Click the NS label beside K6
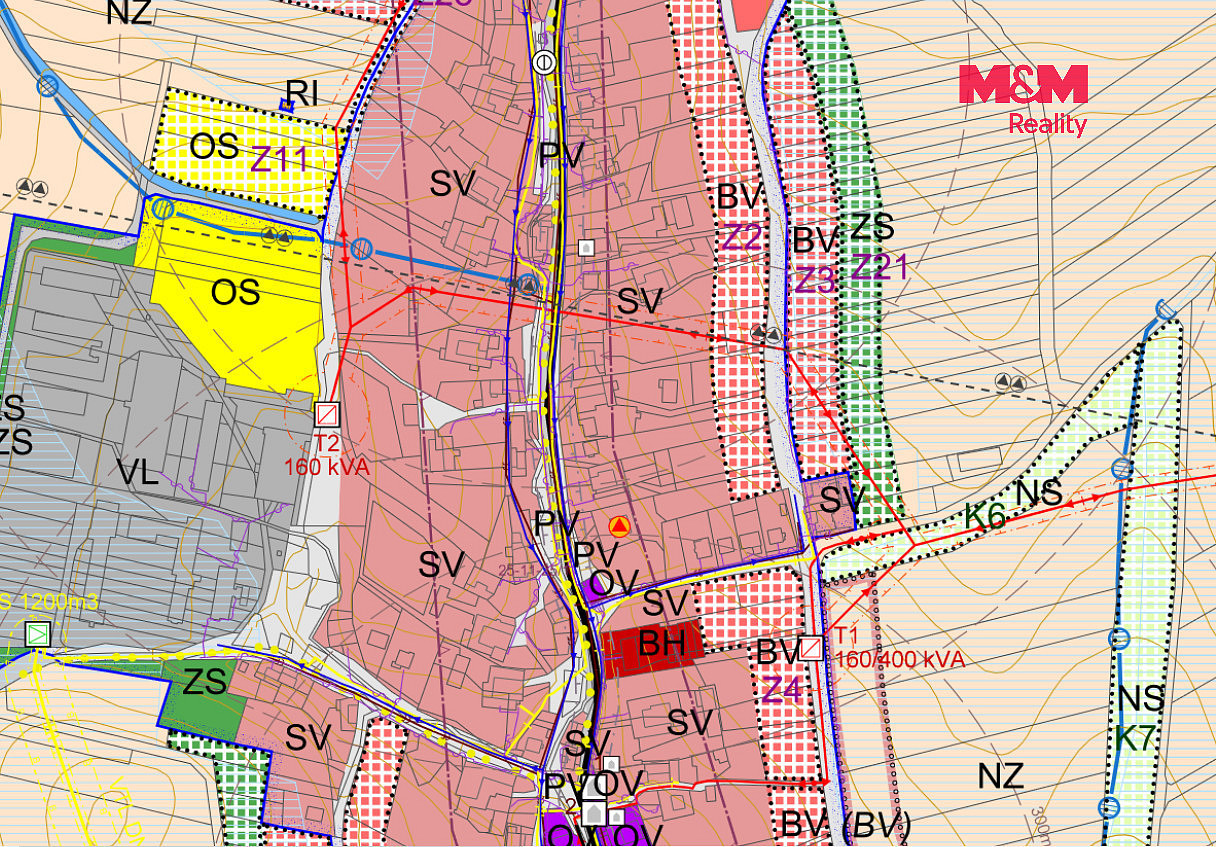The height and width of the screenshot is (847, 1216). click(1038, 493)
